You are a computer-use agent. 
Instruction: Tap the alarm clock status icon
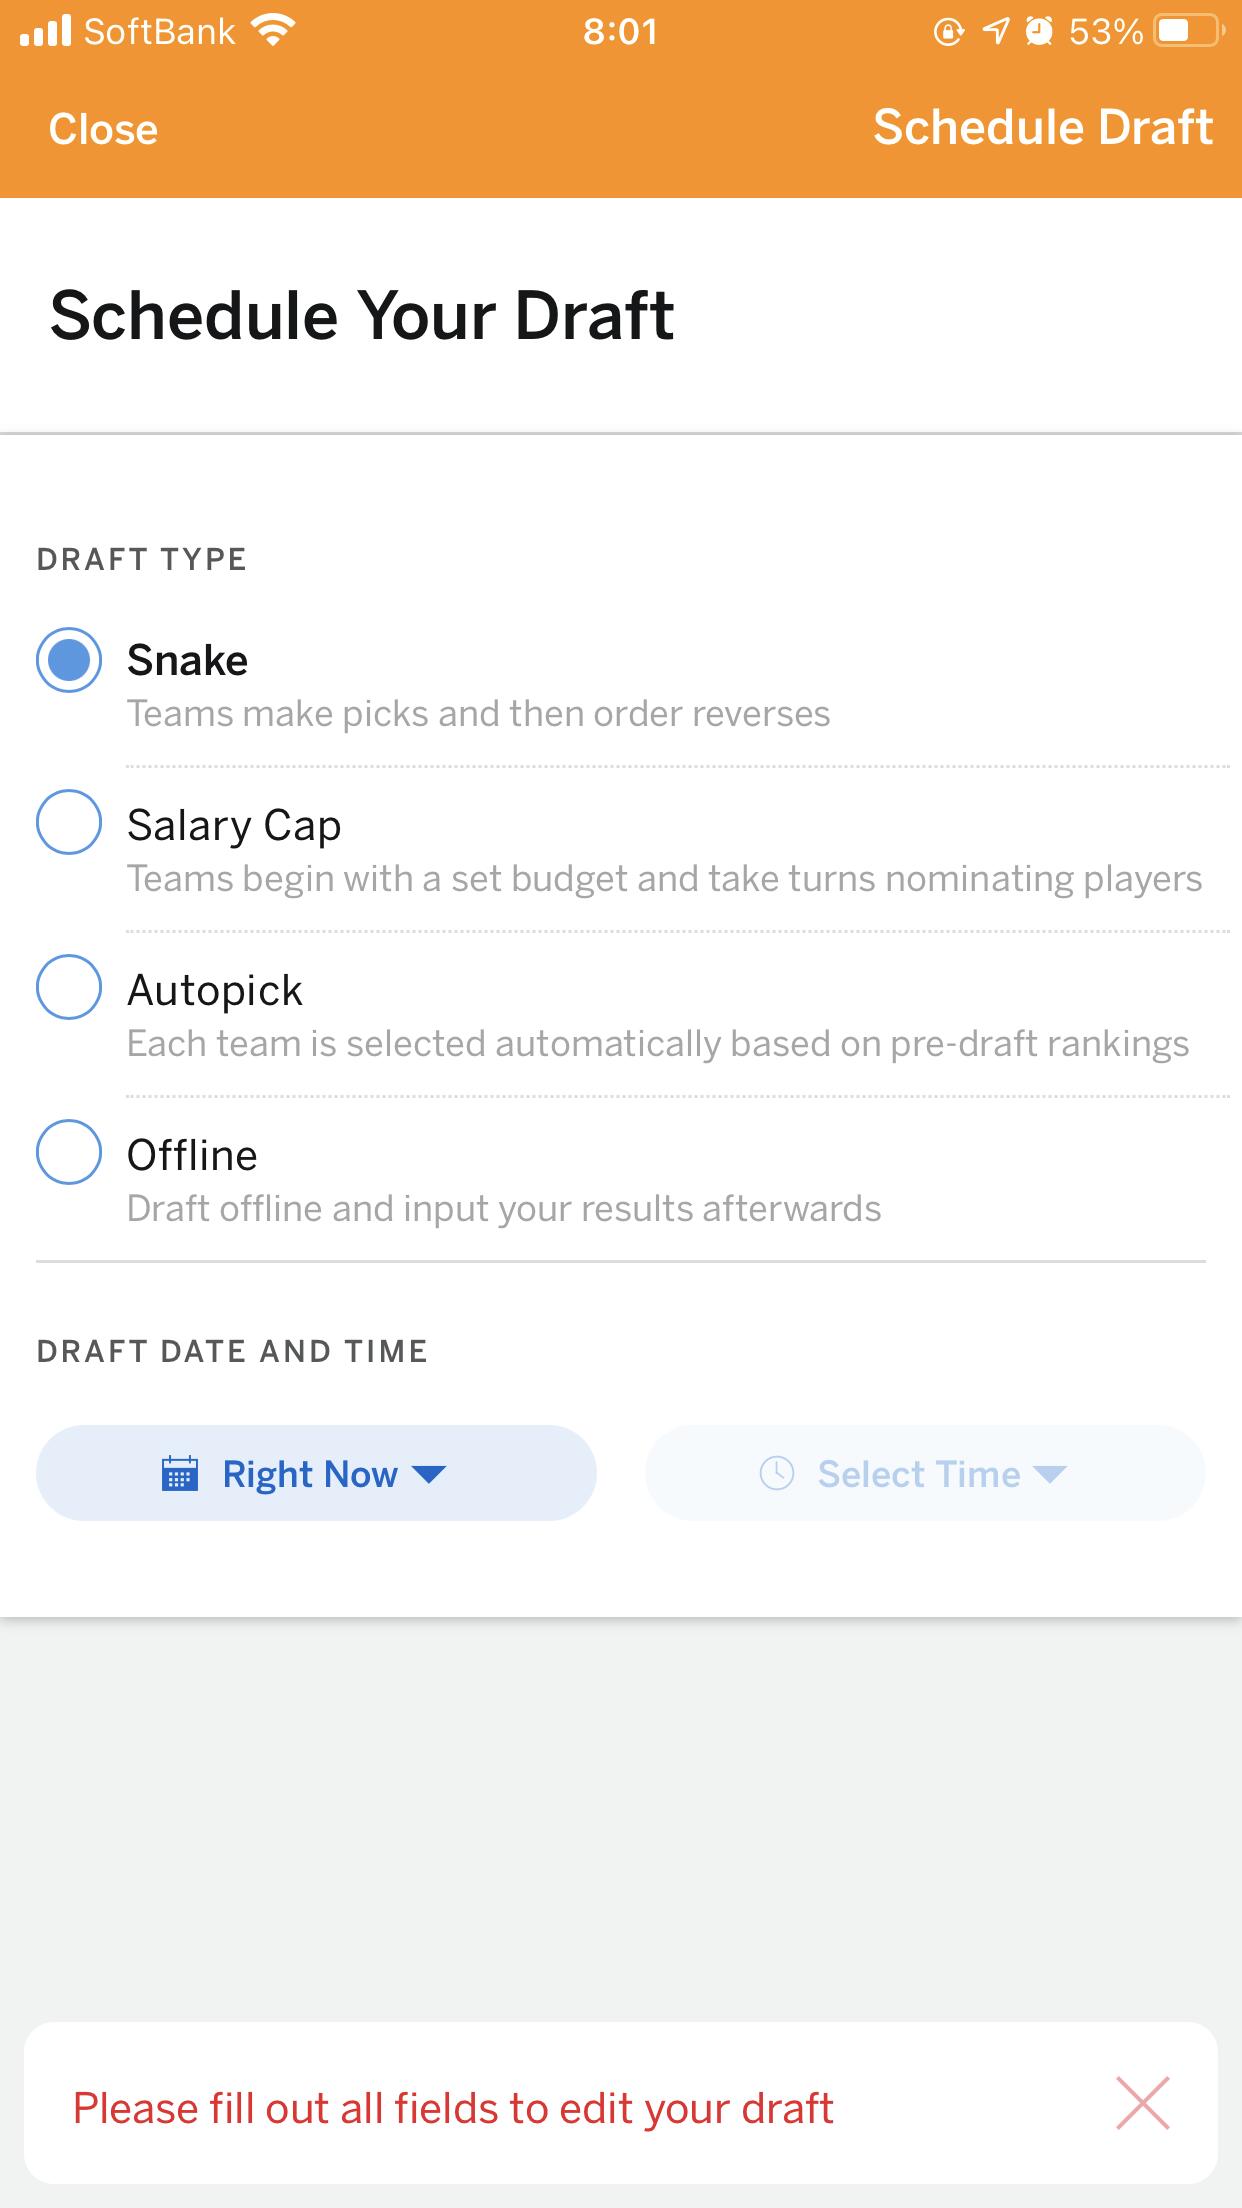pyautogui.click(x=1040, y=32)
